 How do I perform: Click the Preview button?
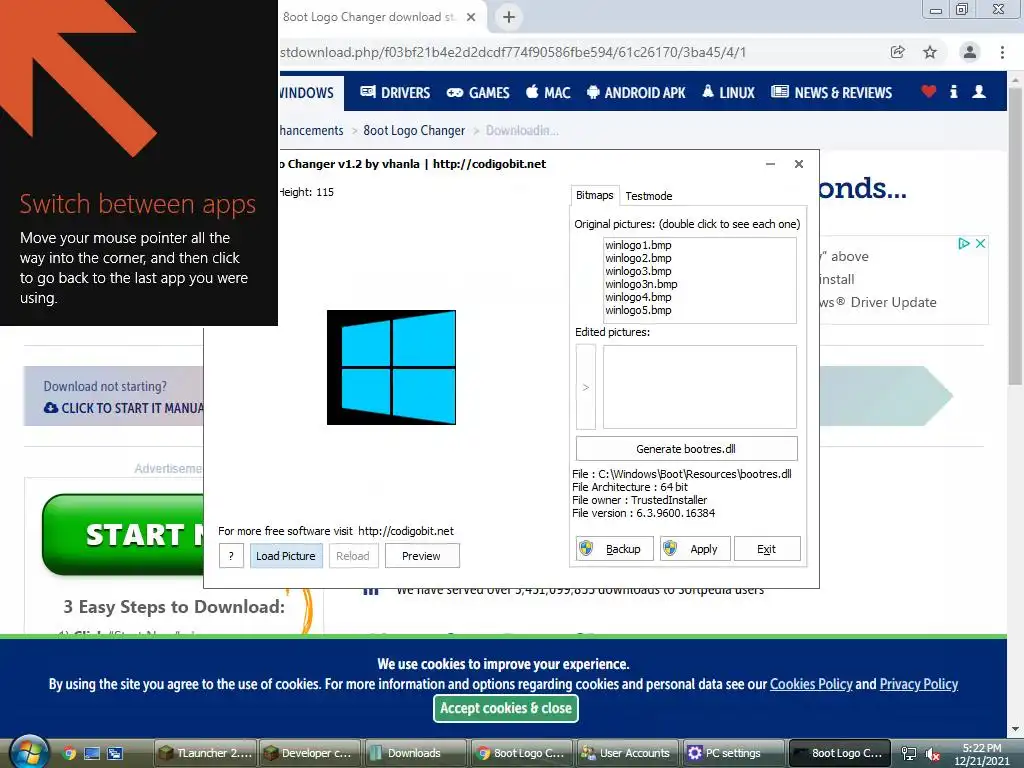422,556
